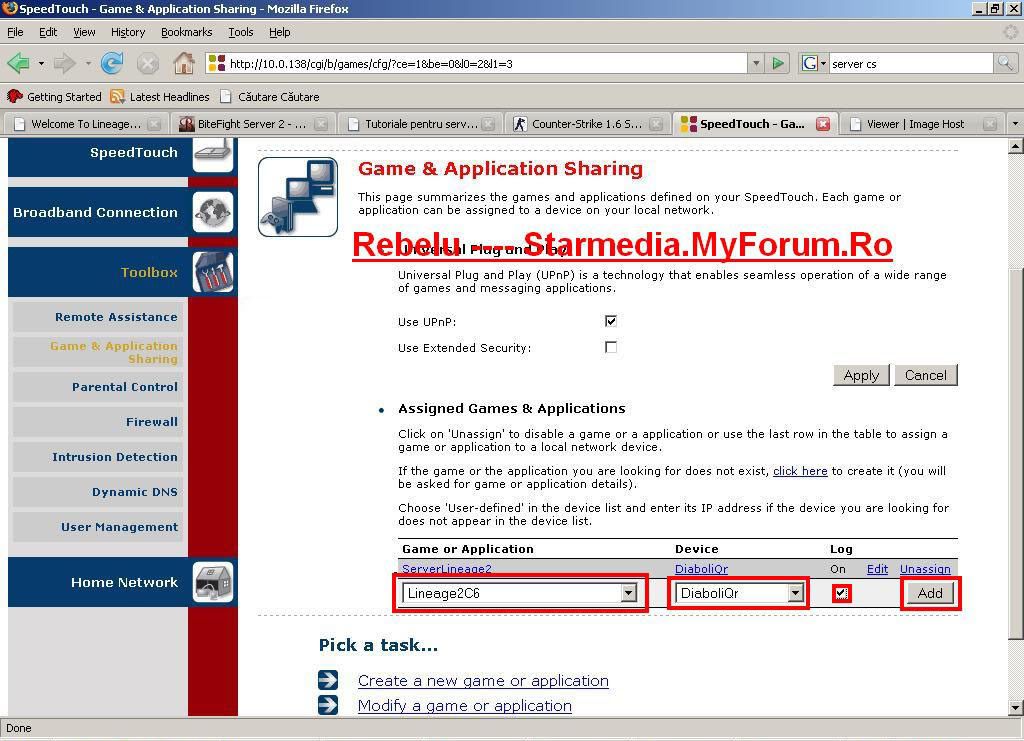Open Intrusion Detection in sidebar
This screenshot has height=741, width=1024.
pyautogui.click(x=98, y=457)
